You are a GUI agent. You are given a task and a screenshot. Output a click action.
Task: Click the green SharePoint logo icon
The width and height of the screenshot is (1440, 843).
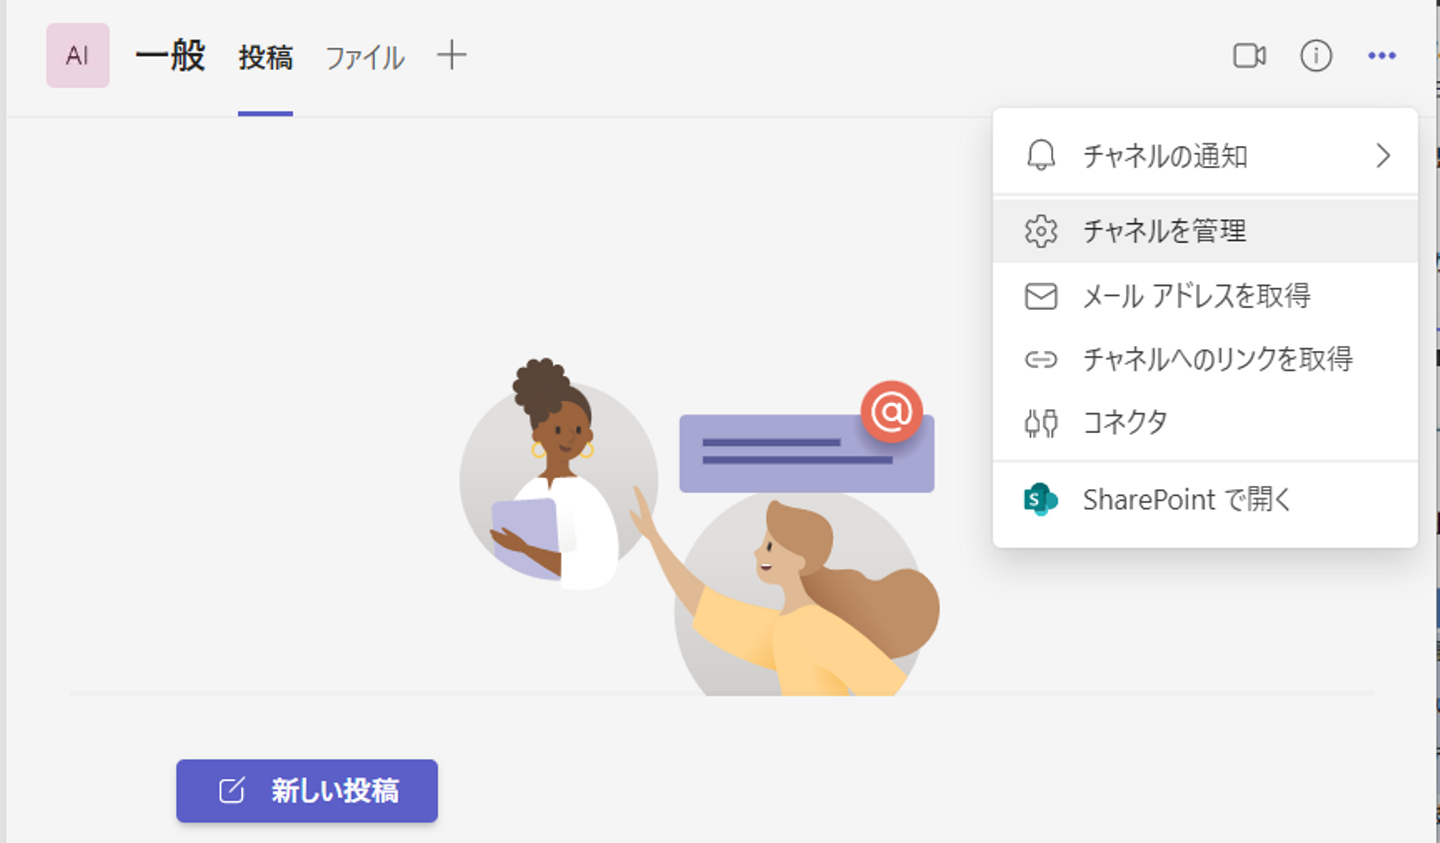[1041, 499]
